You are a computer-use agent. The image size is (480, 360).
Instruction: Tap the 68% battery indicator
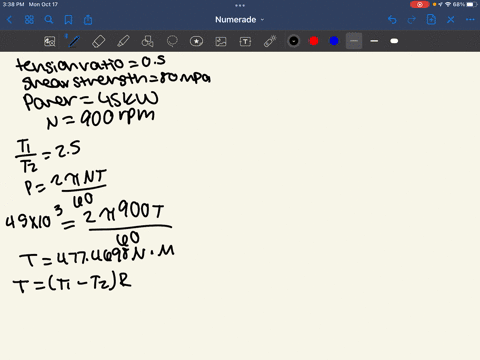click(x=465, y=4)
